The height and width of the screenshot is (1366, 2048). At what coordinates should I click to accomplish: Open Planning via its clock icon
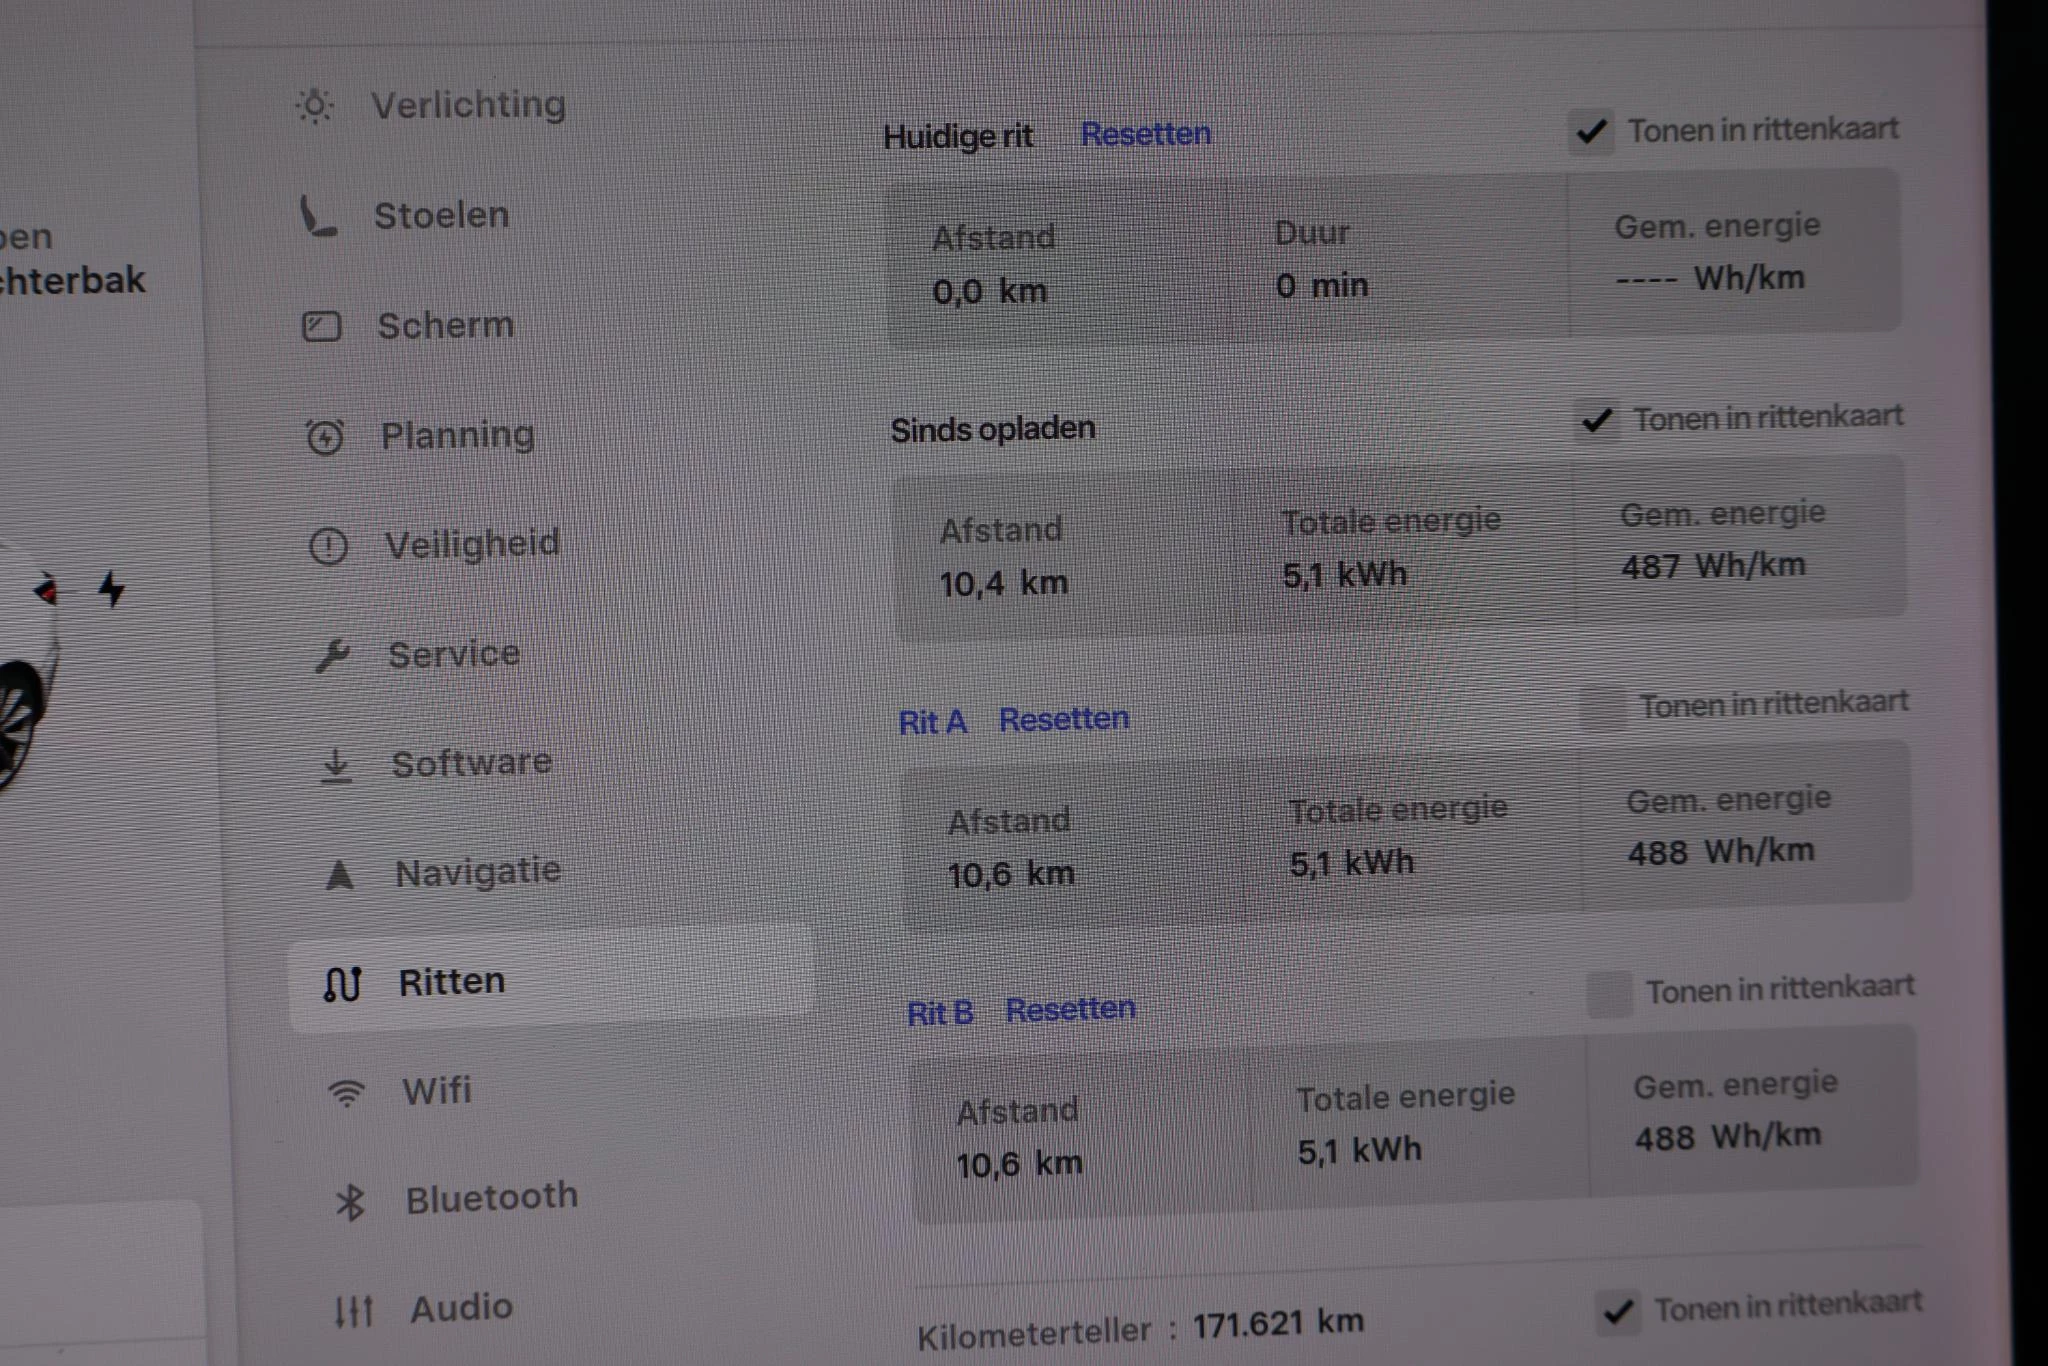pos(325,437)
